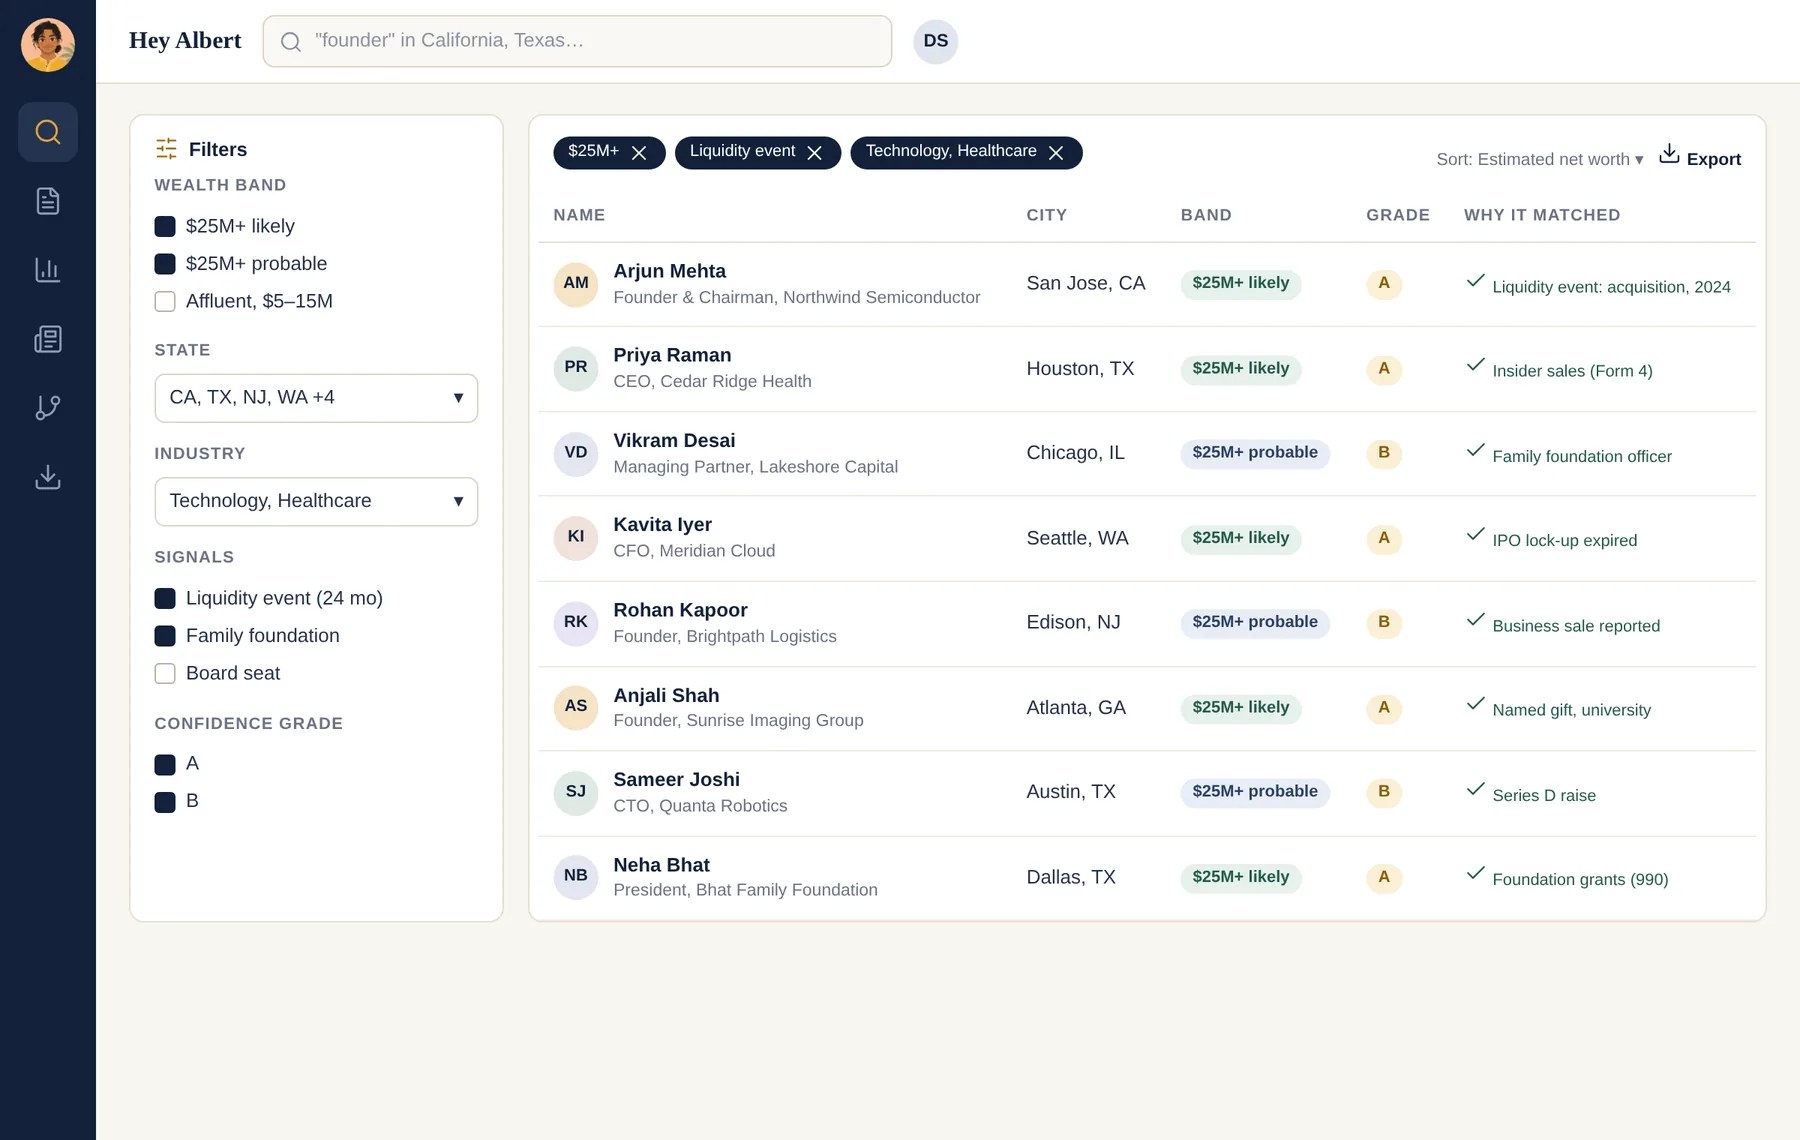Remove the Liquidity event filter chip

tap(815, 153)
